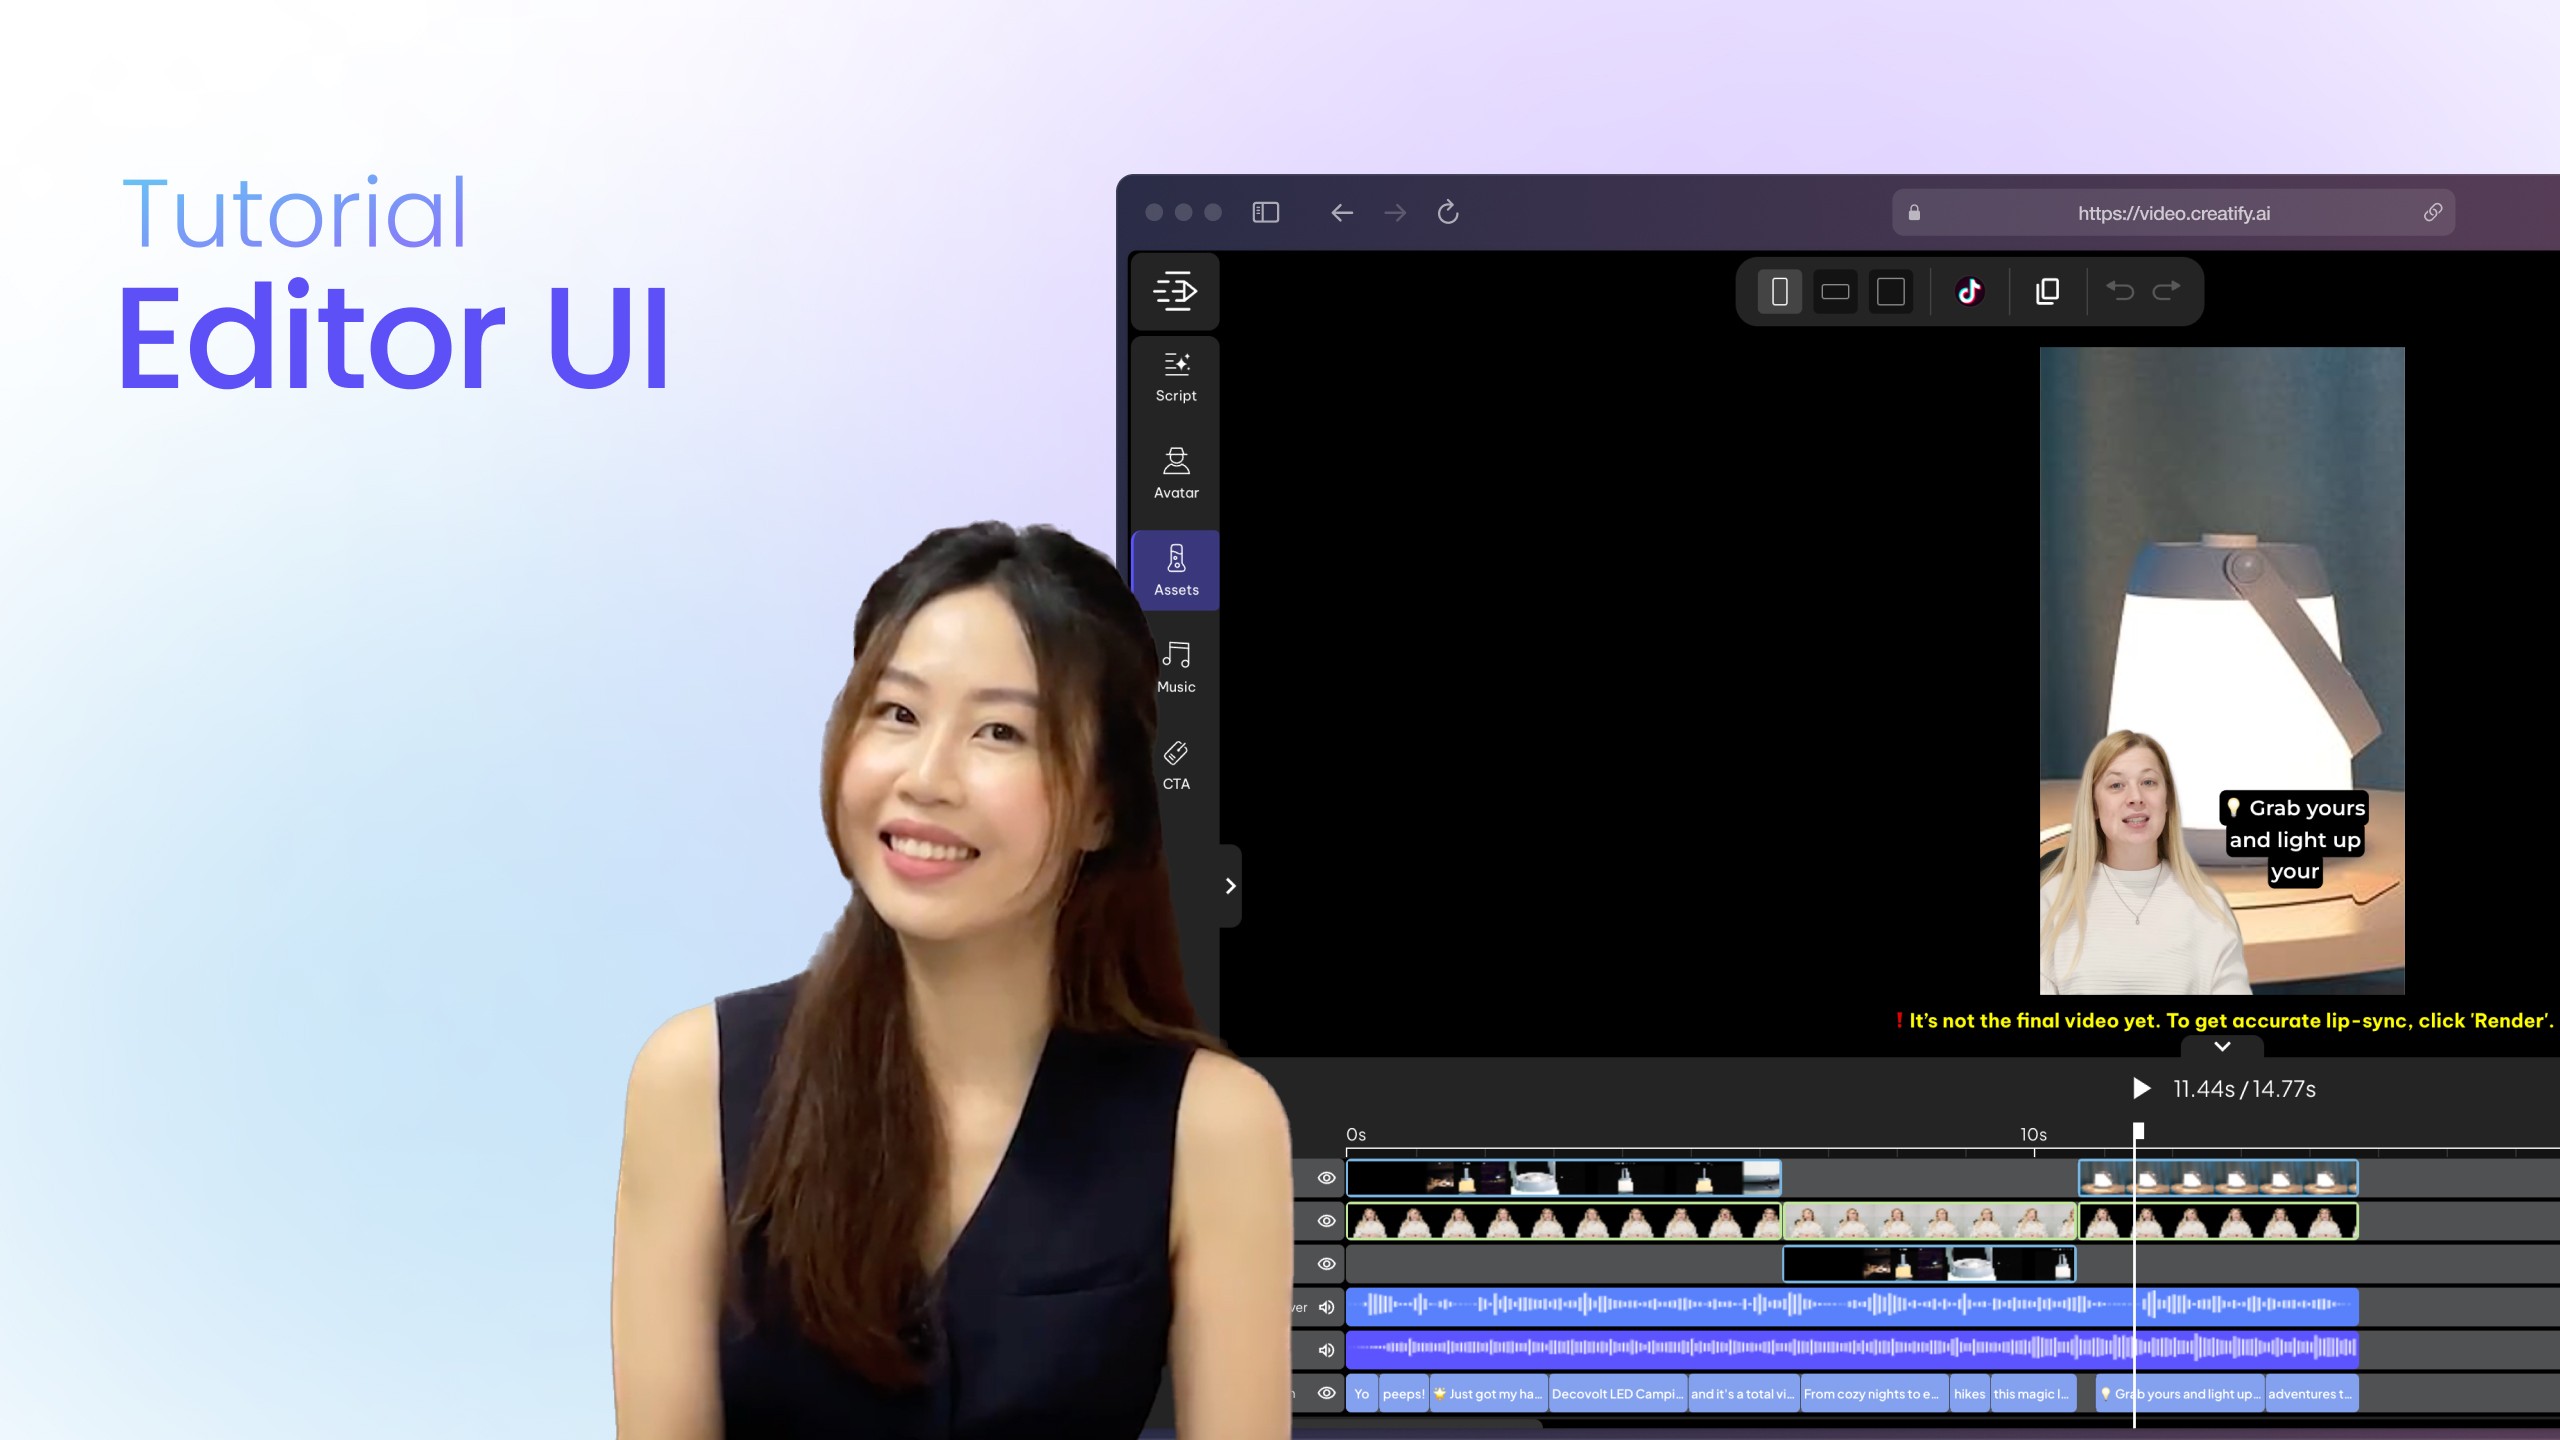2560x1440 pixels.
Task: Mute the background music track
Action: click(x=1326, y=1350)
